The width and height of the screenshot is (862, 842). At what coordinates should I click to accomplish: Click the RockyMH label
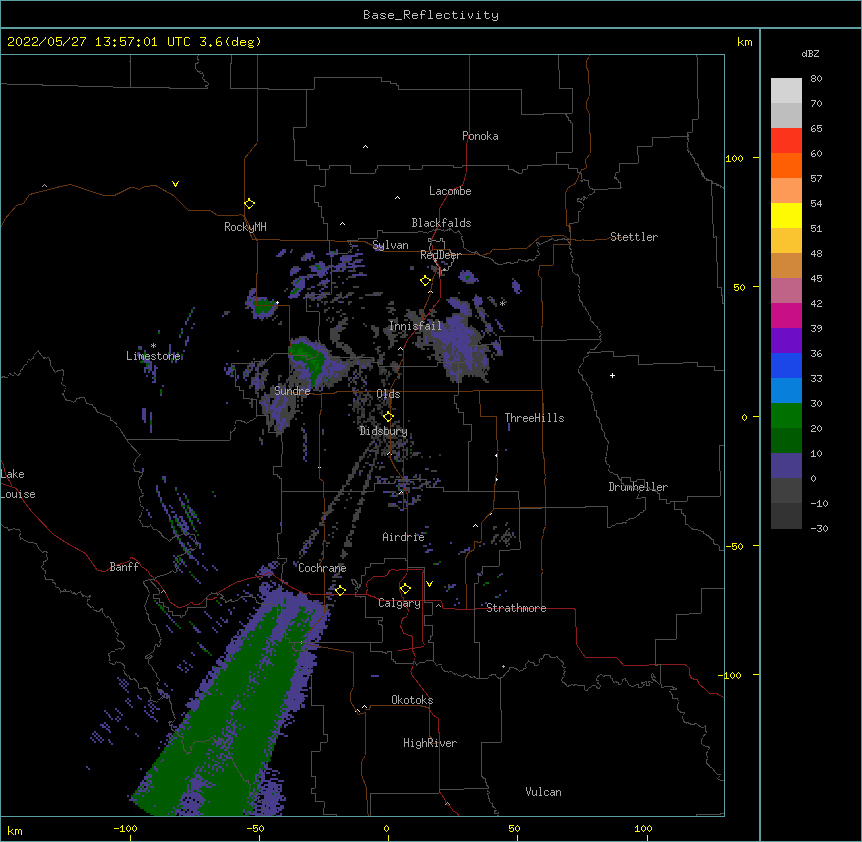(245, 227)
